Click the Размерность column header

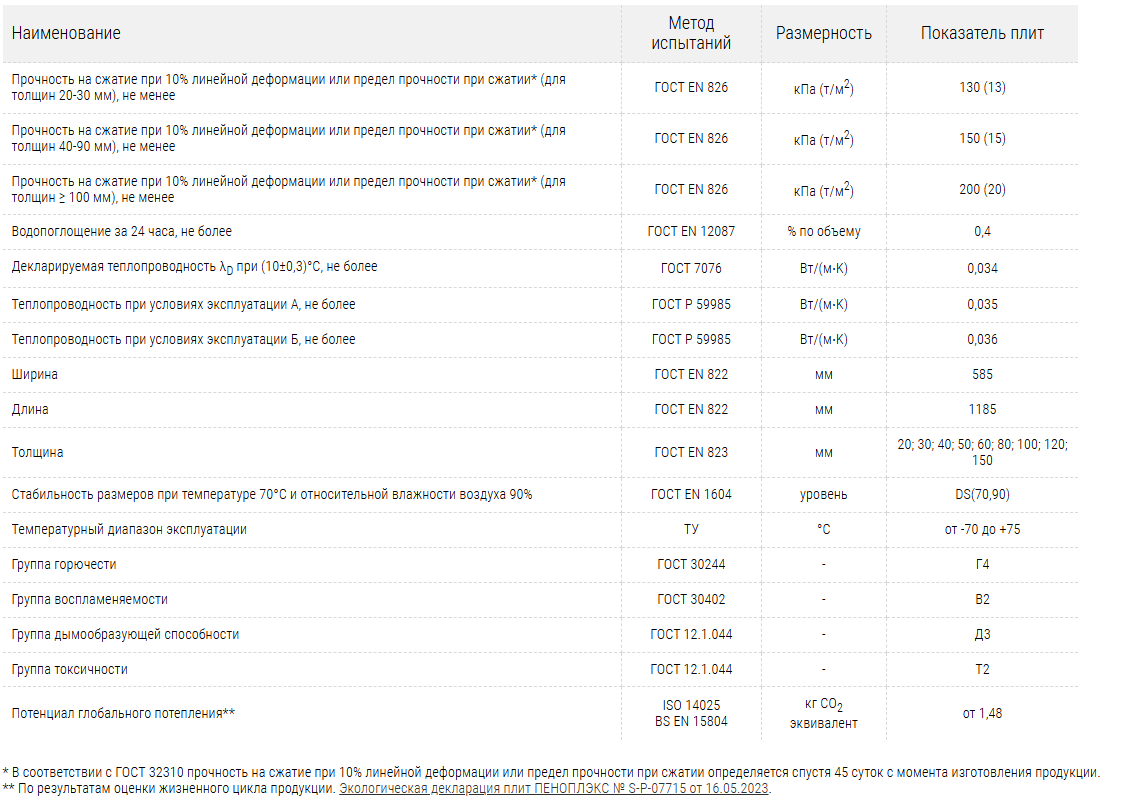[823, 33]
